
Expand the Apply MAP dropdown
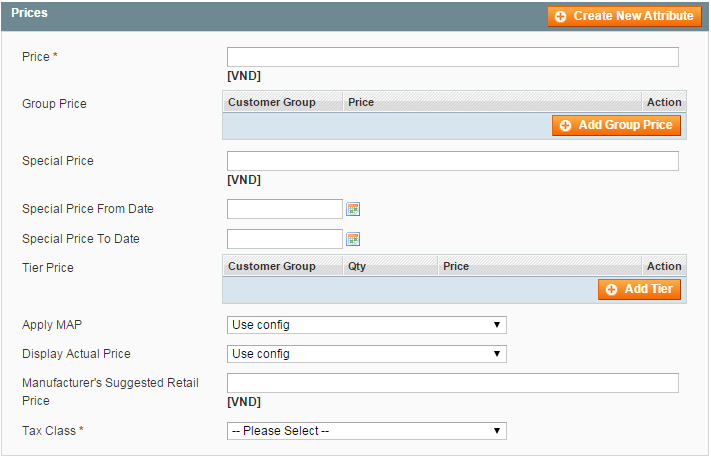366,325
